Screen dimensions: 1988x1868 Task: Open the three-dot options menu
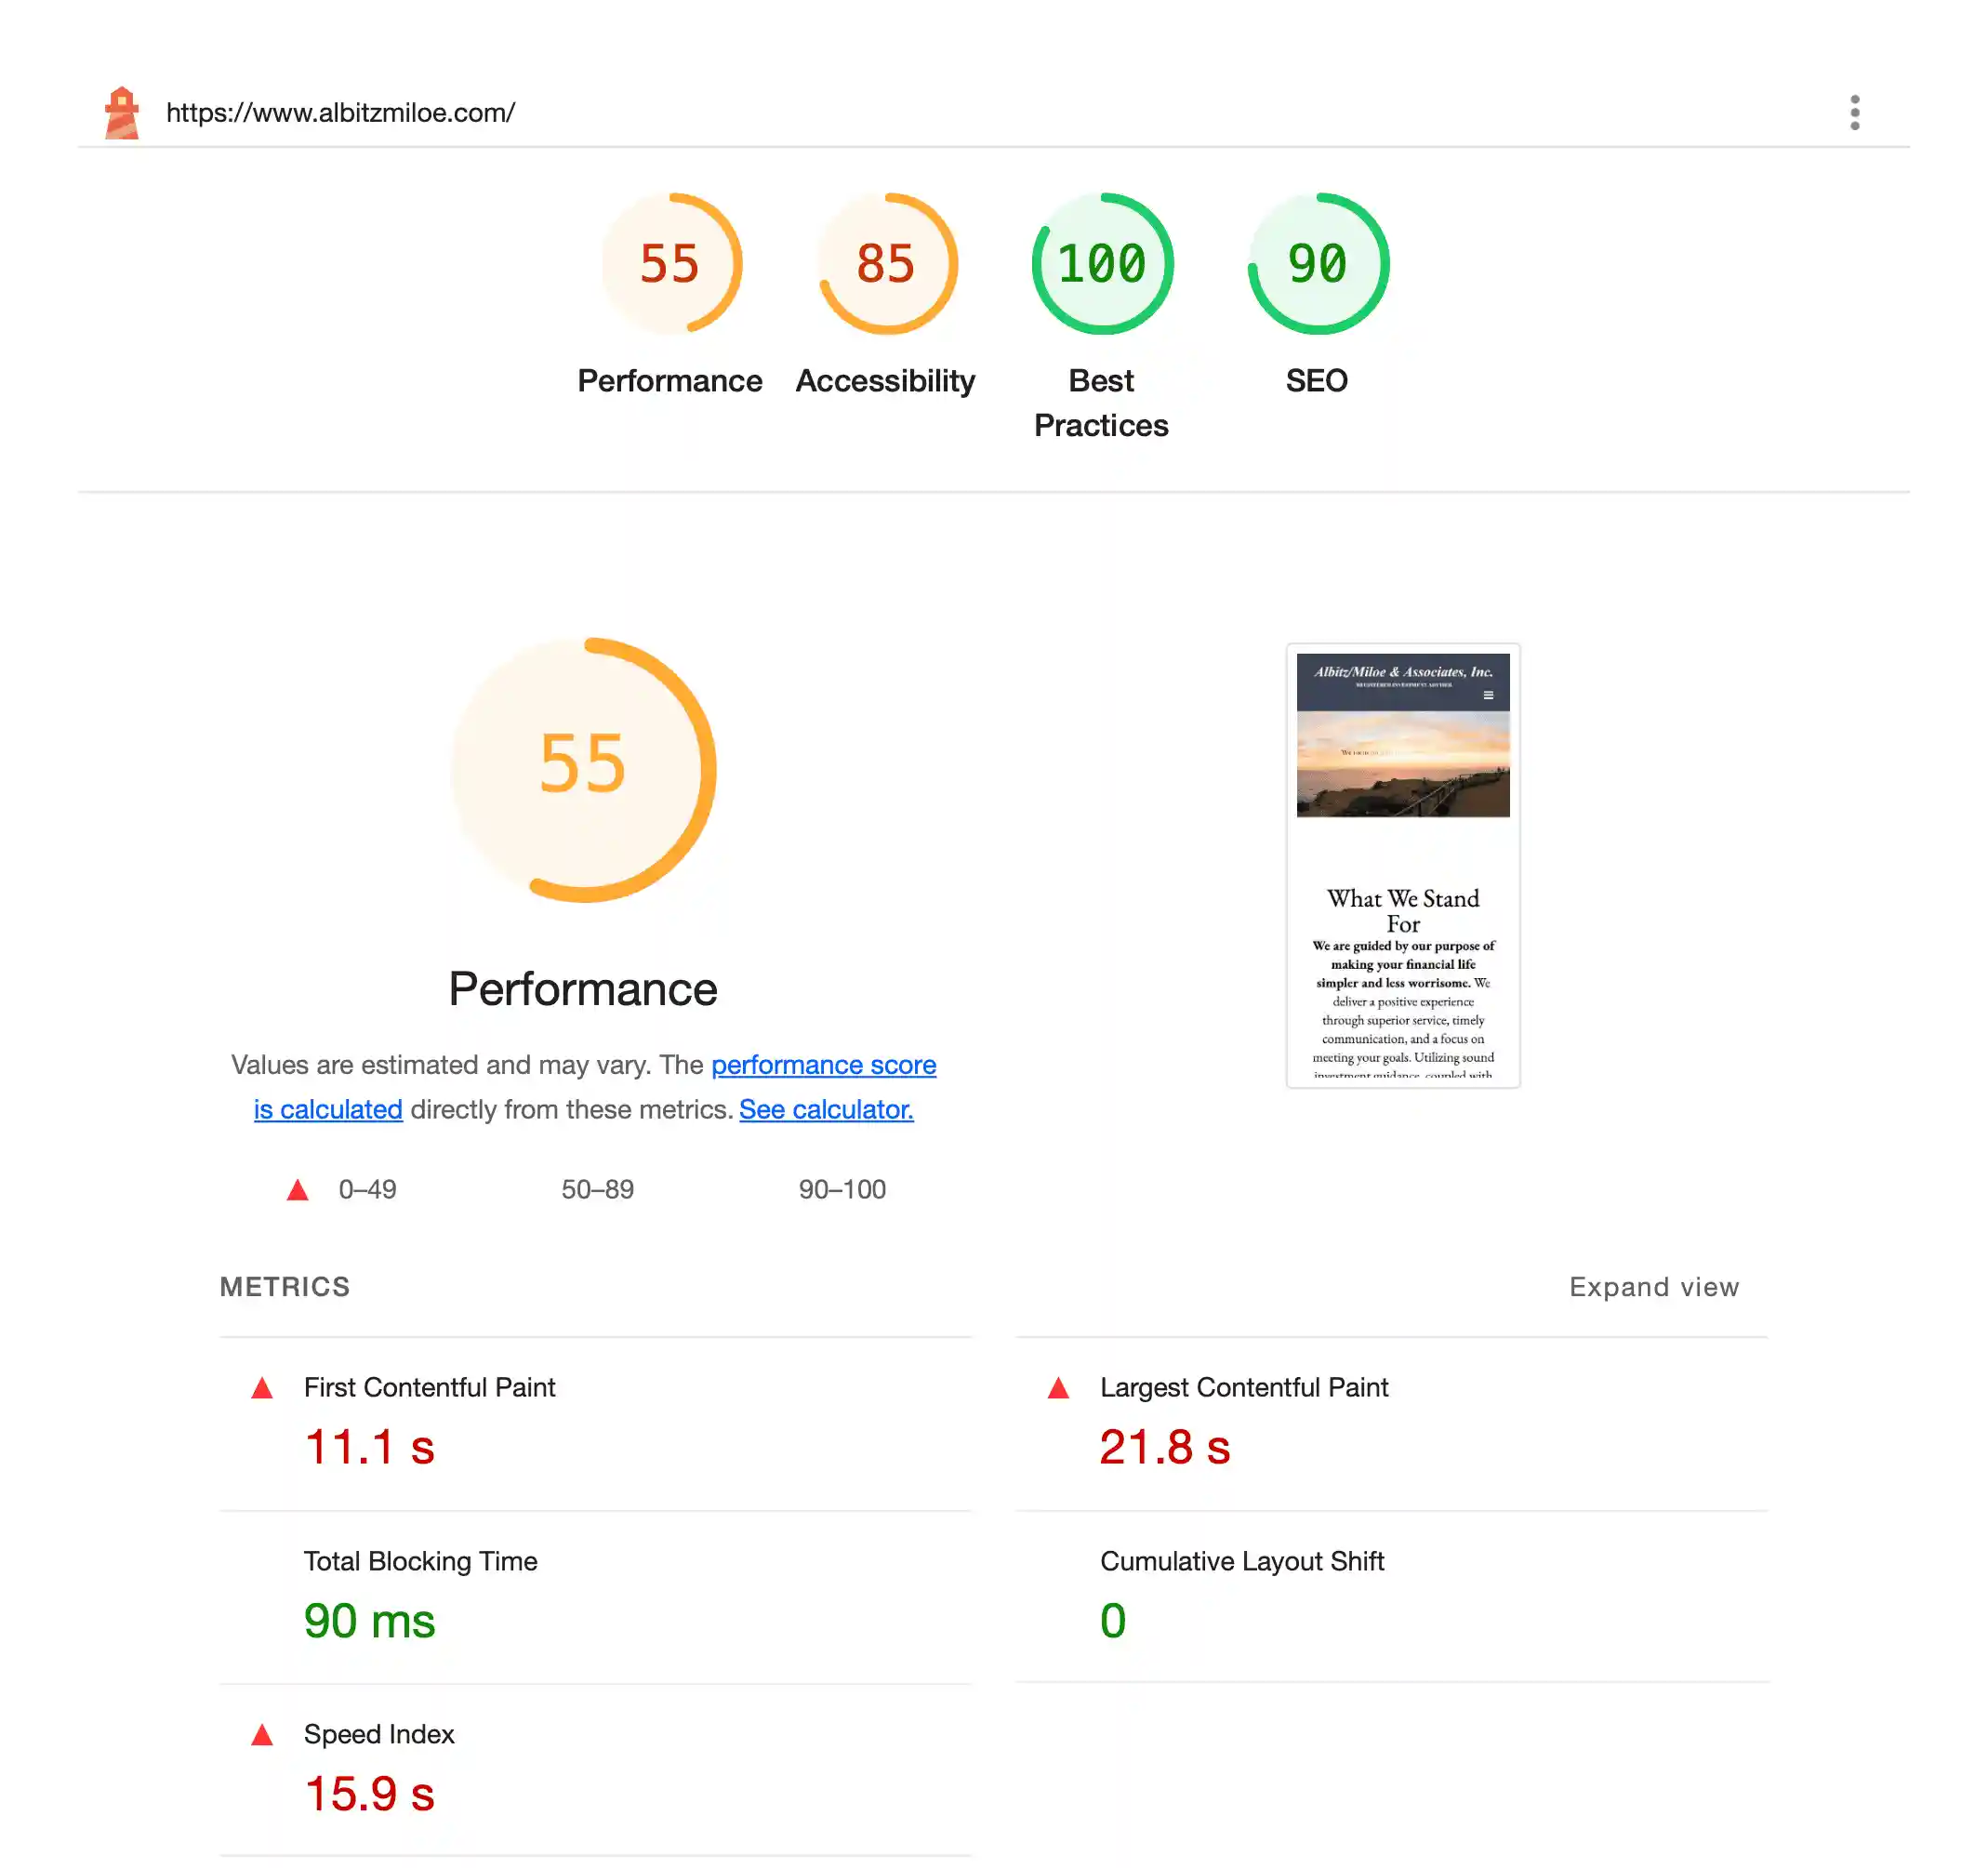[x=1855, y=111]
